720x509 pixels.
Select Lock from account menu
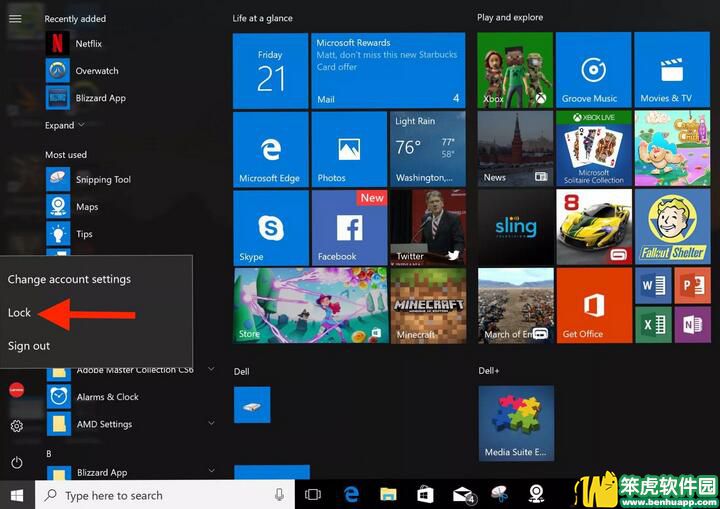pyautogui.click(x=19, y=313)
